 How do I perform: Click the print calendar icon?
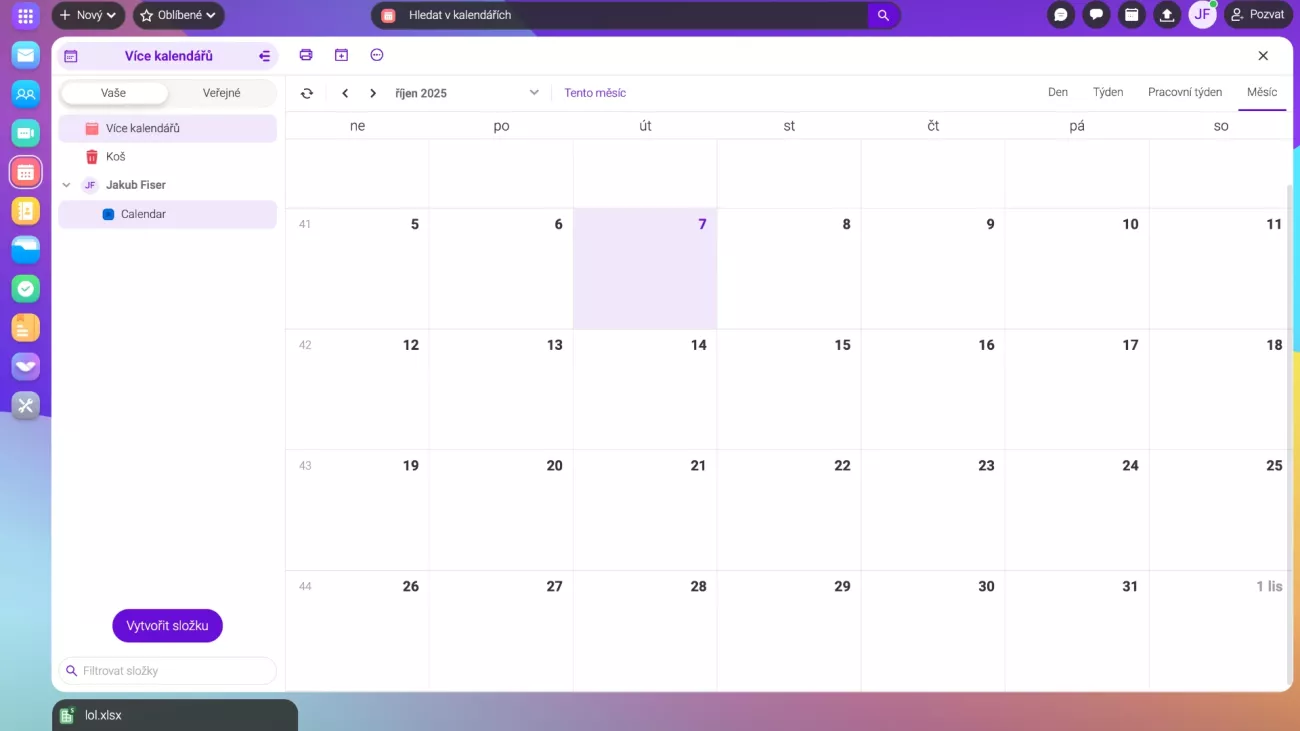coord(306,55)
